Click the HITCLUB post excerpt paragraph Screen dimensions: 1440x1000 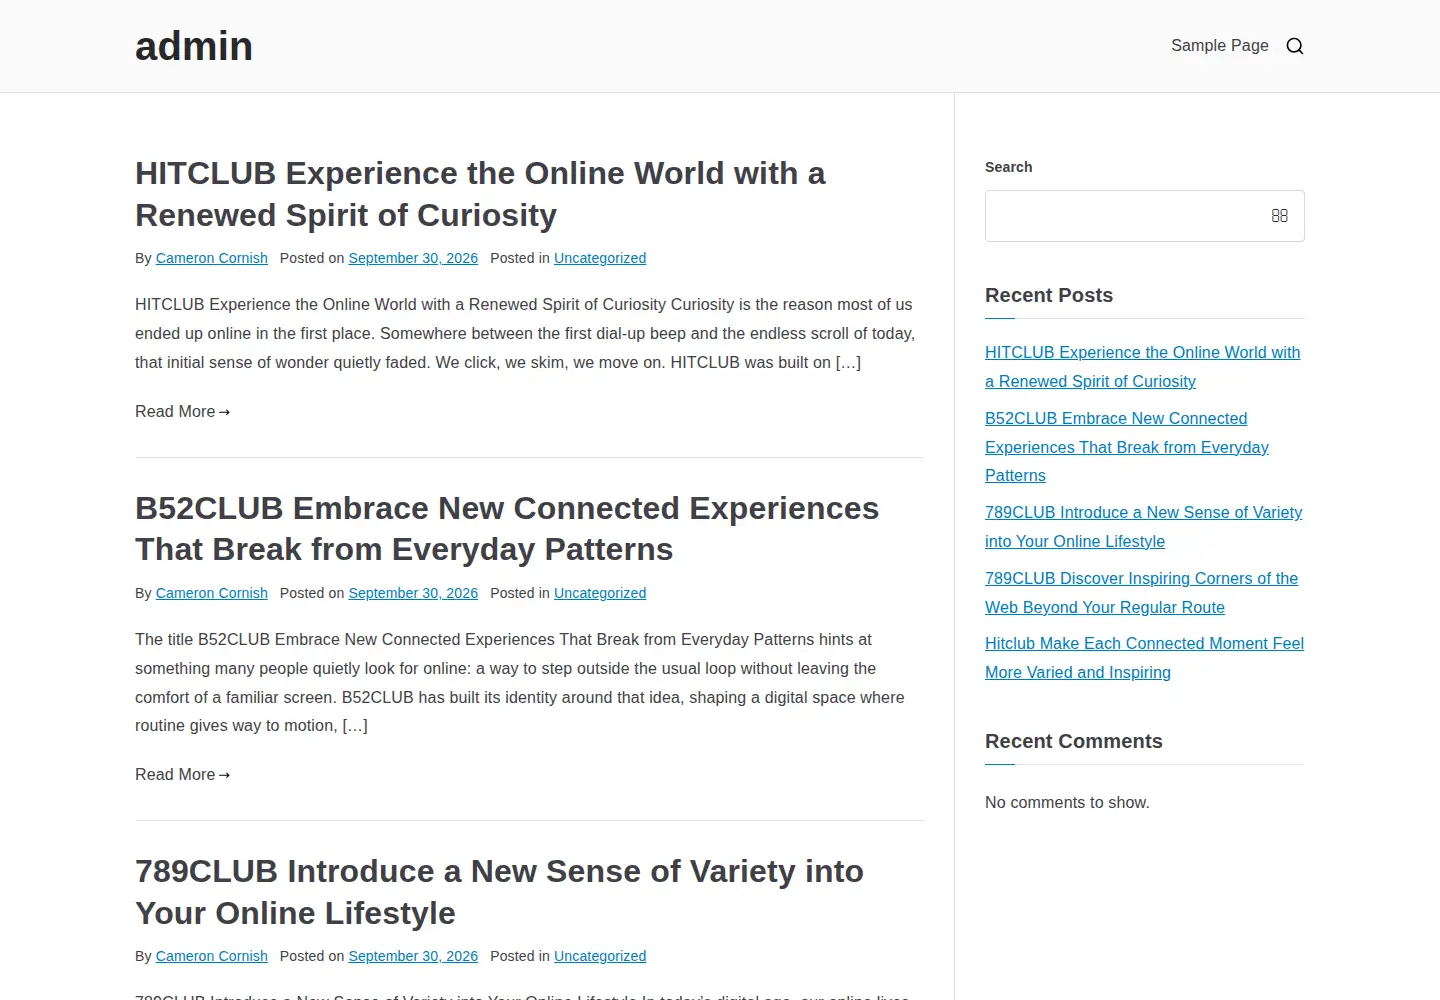point(527,333)
